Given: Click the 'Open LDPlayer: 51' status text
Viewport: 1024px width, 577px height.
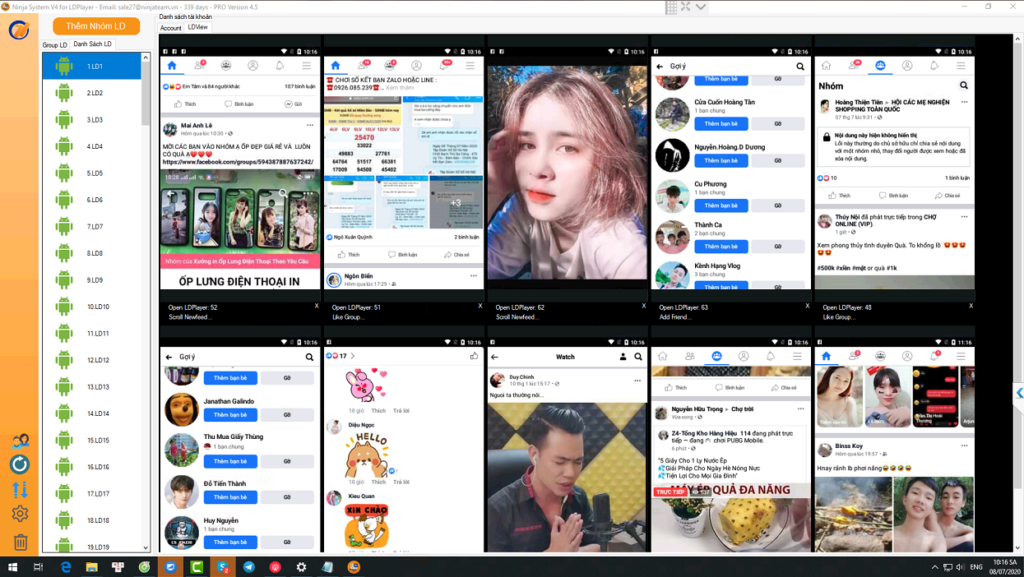Looking at the screenshot, I should [x=356, y=307].
